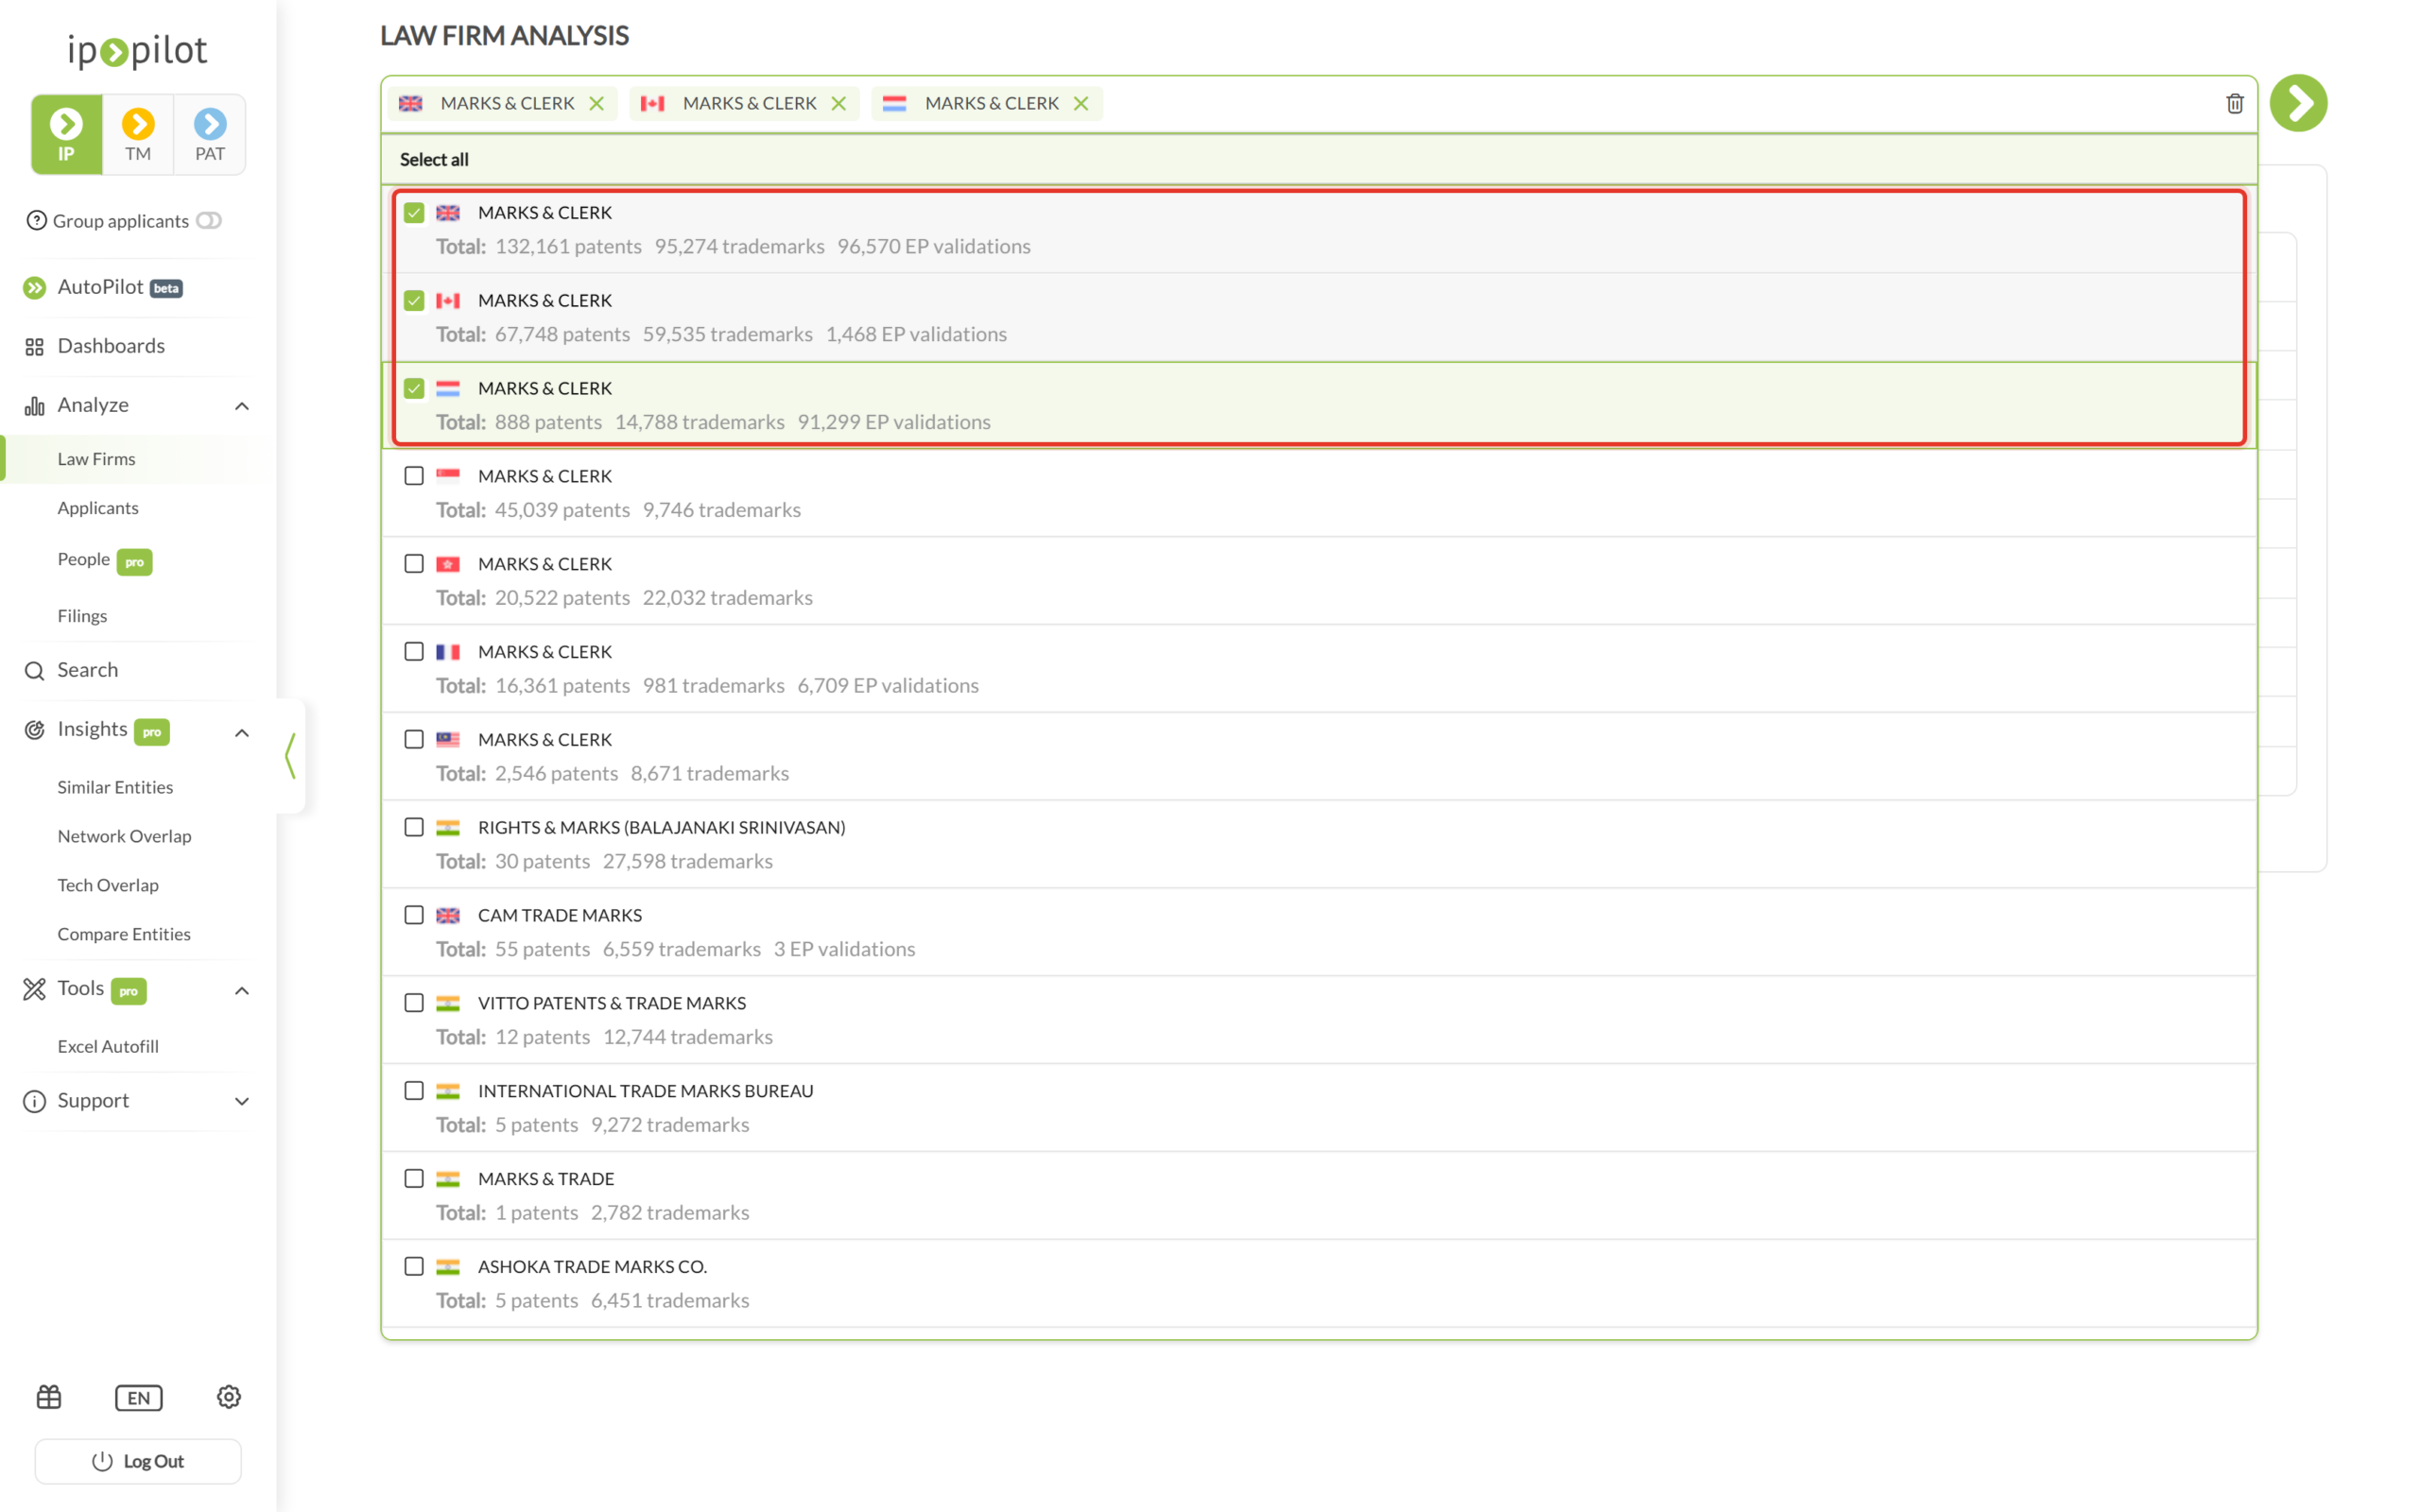This screenshot has width=2420, height=1512.
Task: Open Applicants under Analyze
Action: coord(98,508)
